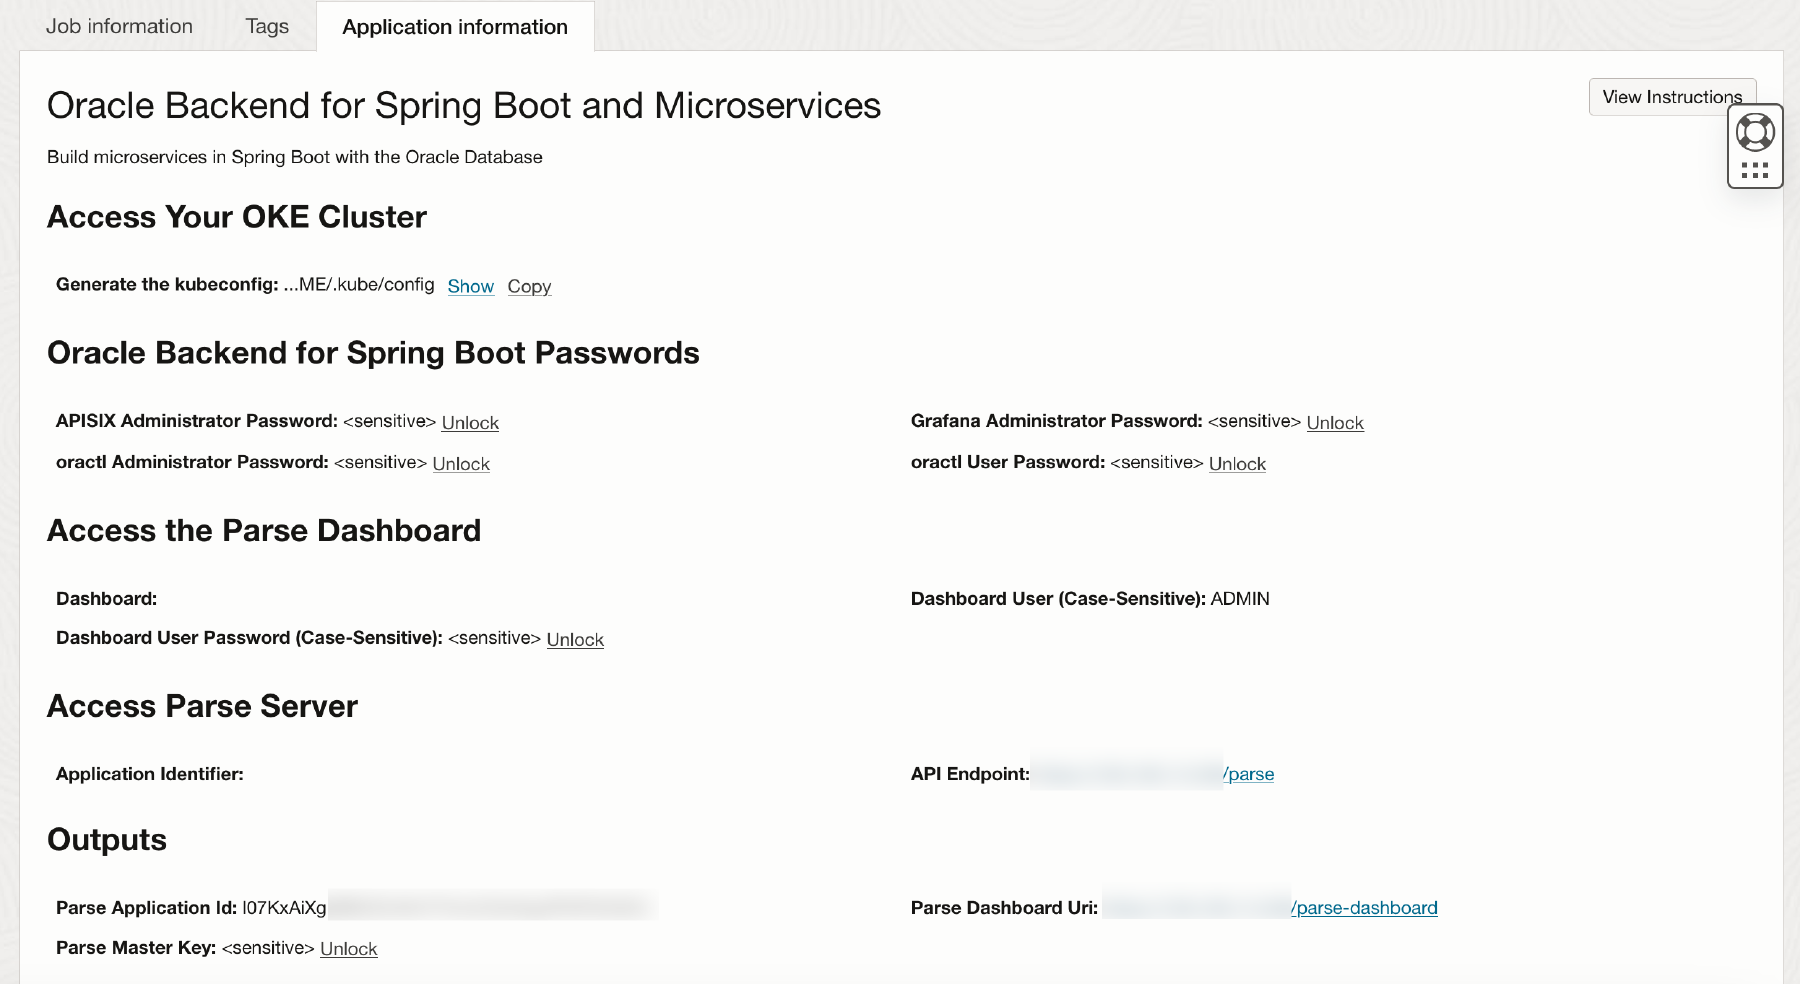Reveal the Dashboard User Password
Viewport: 1800px width, 984px height.
click(x=574, y=639)
